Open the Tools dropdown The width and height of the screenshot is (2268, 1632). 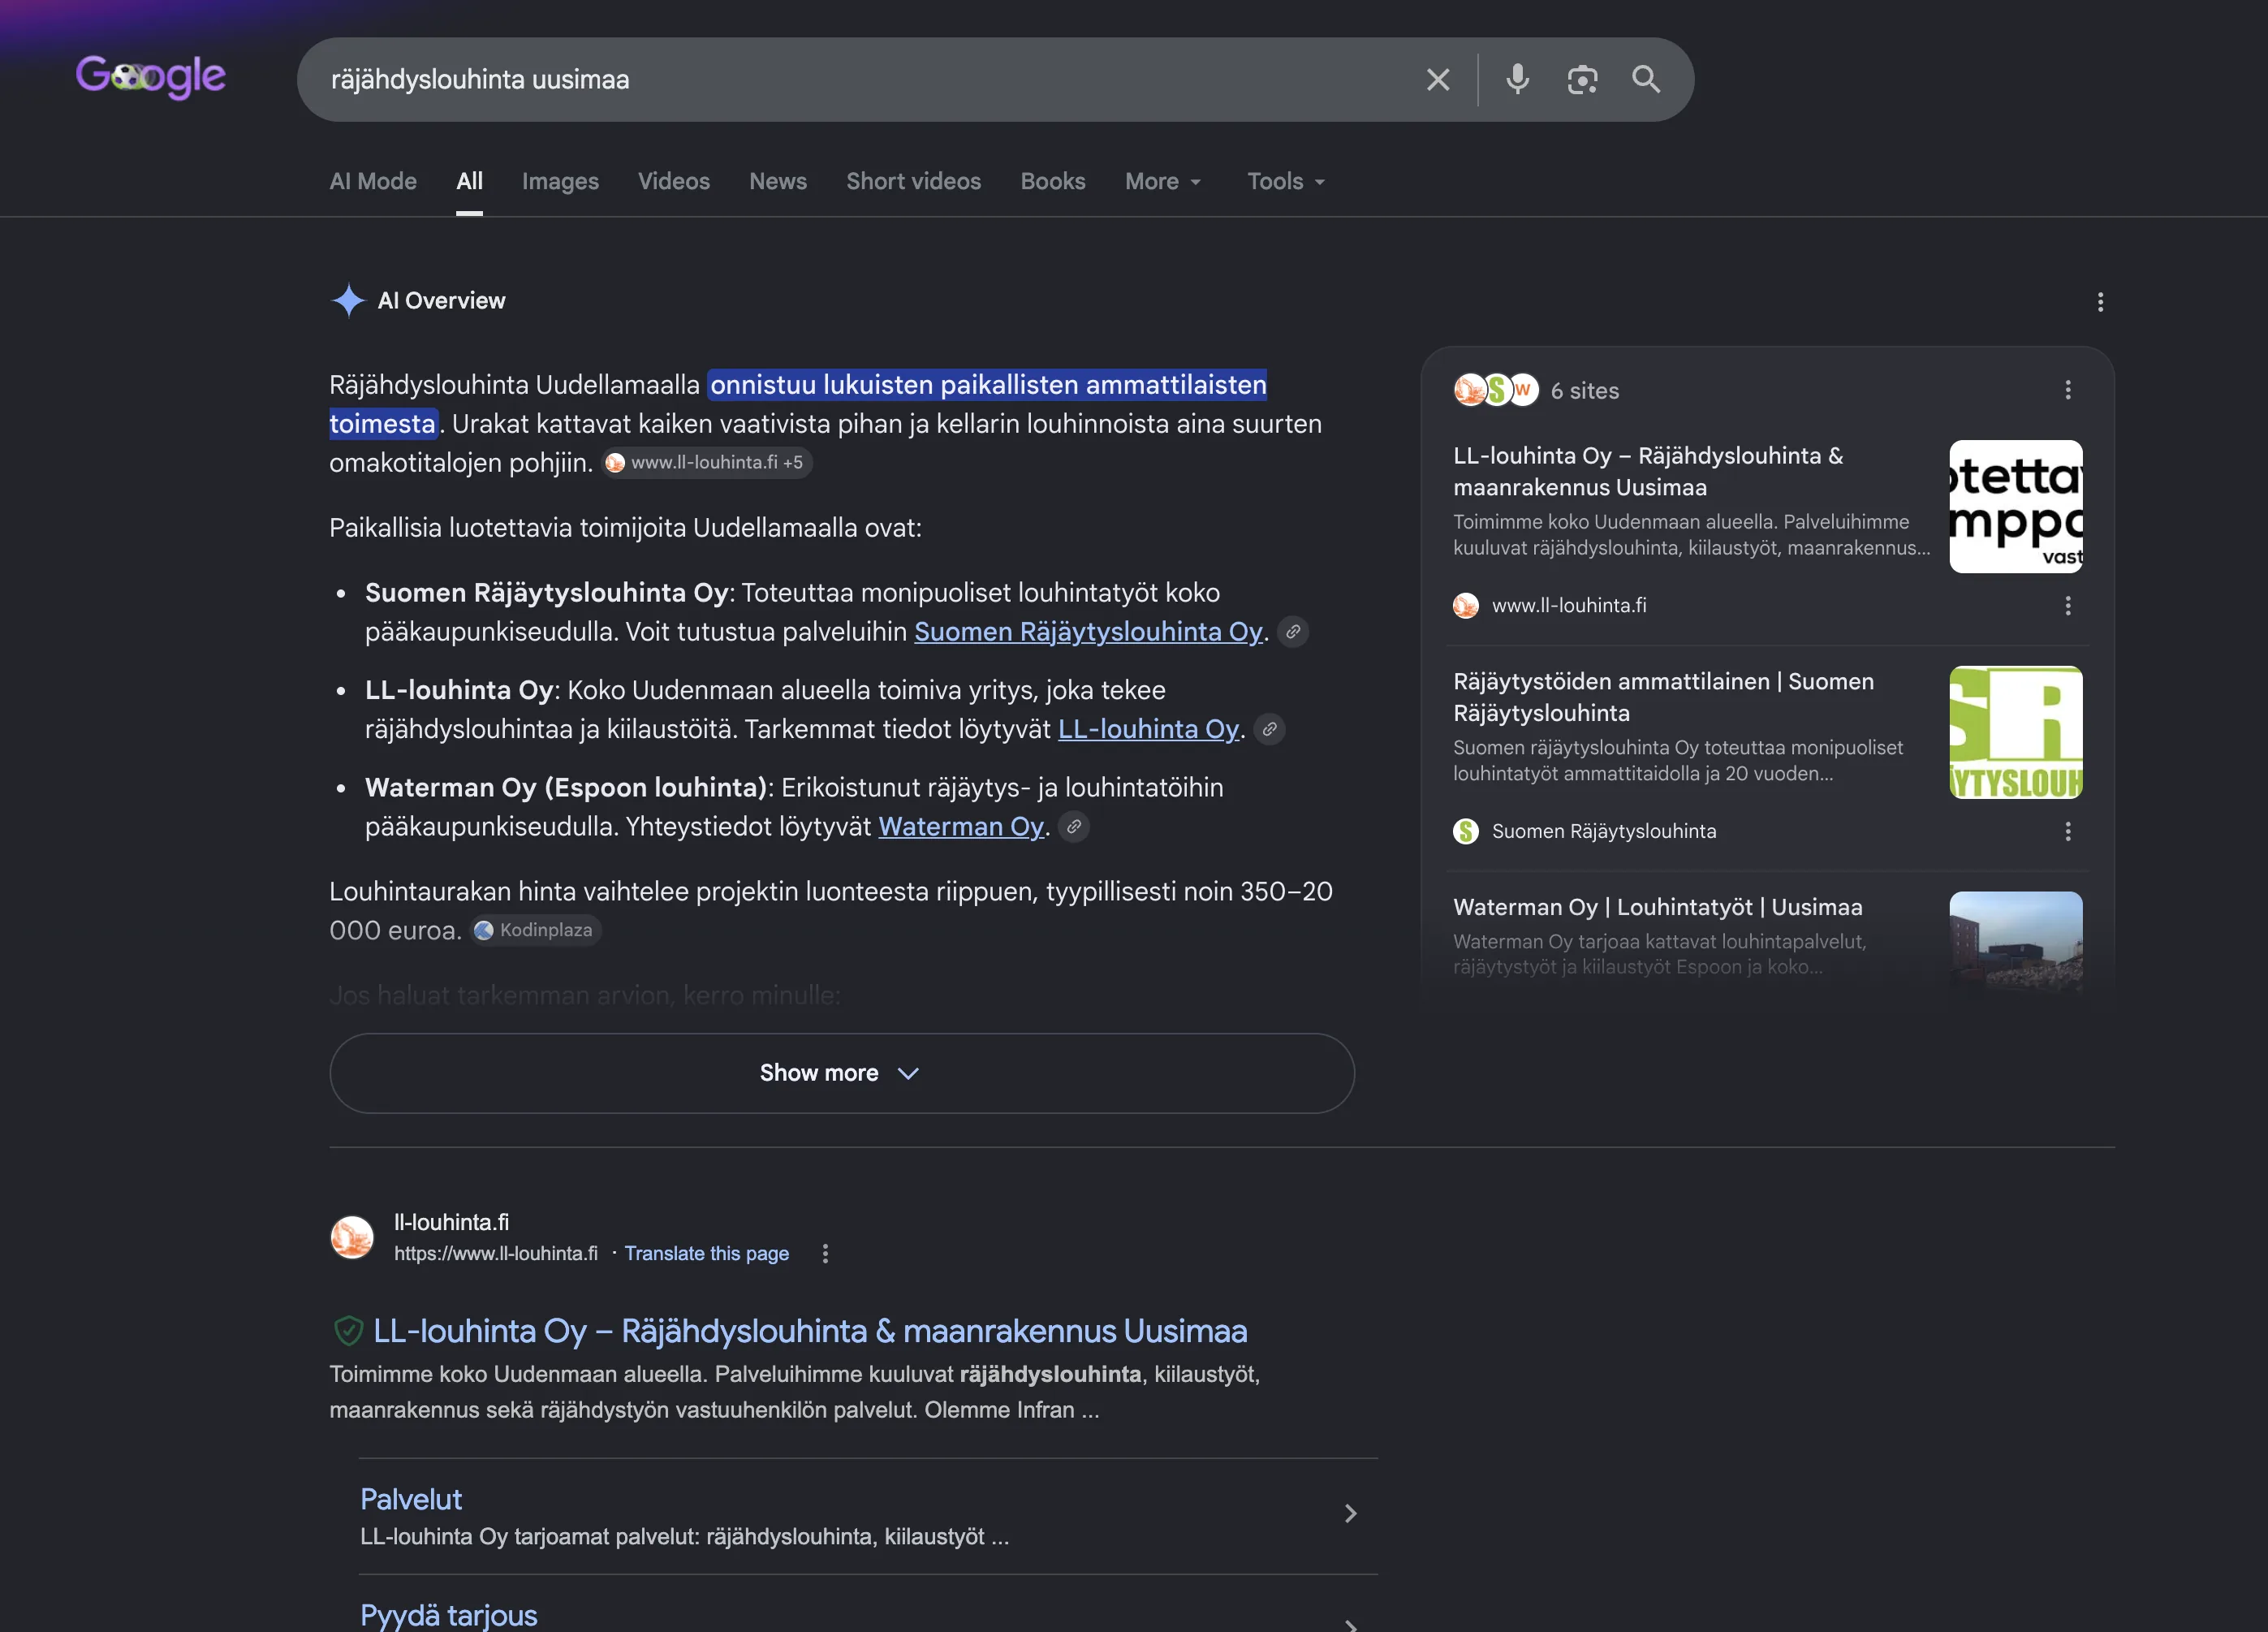tap(1286, 182)
